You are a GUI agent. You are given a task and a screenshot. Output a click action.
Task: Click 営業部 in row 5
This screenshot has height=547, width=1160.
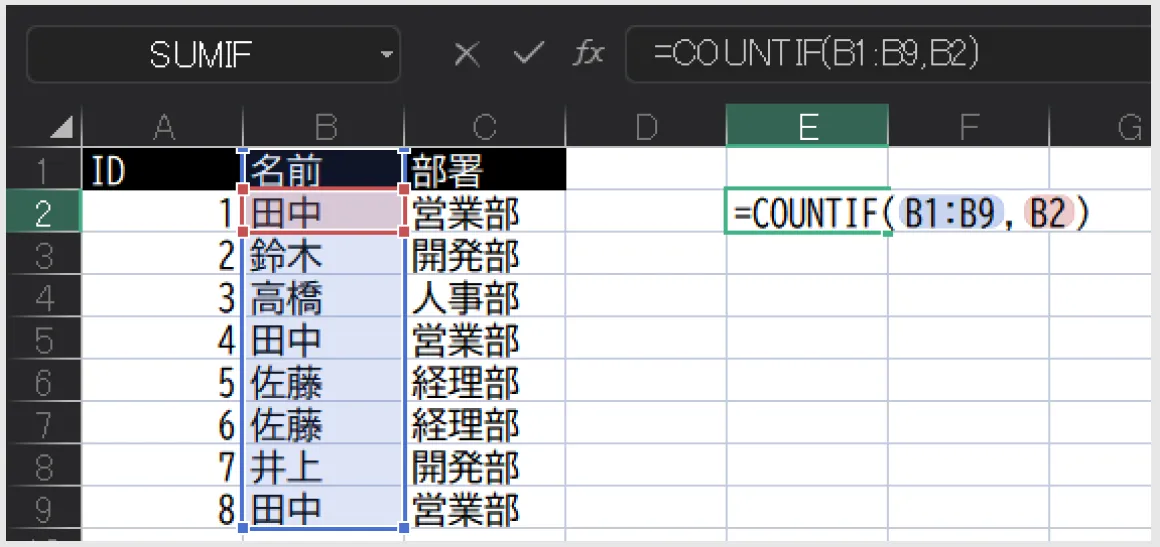[x=485, y=338]
